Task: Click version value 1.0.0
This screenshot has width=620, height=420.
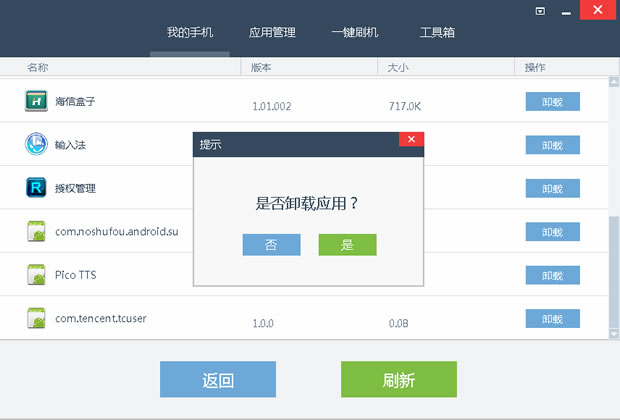Action: [x=263, y=324]
